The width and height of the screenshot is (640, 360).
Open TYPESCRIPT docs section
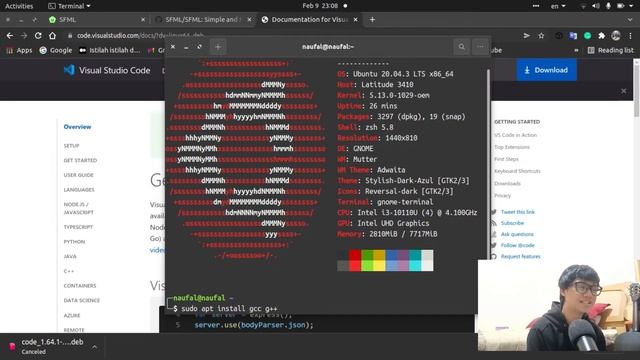(78, 227)
